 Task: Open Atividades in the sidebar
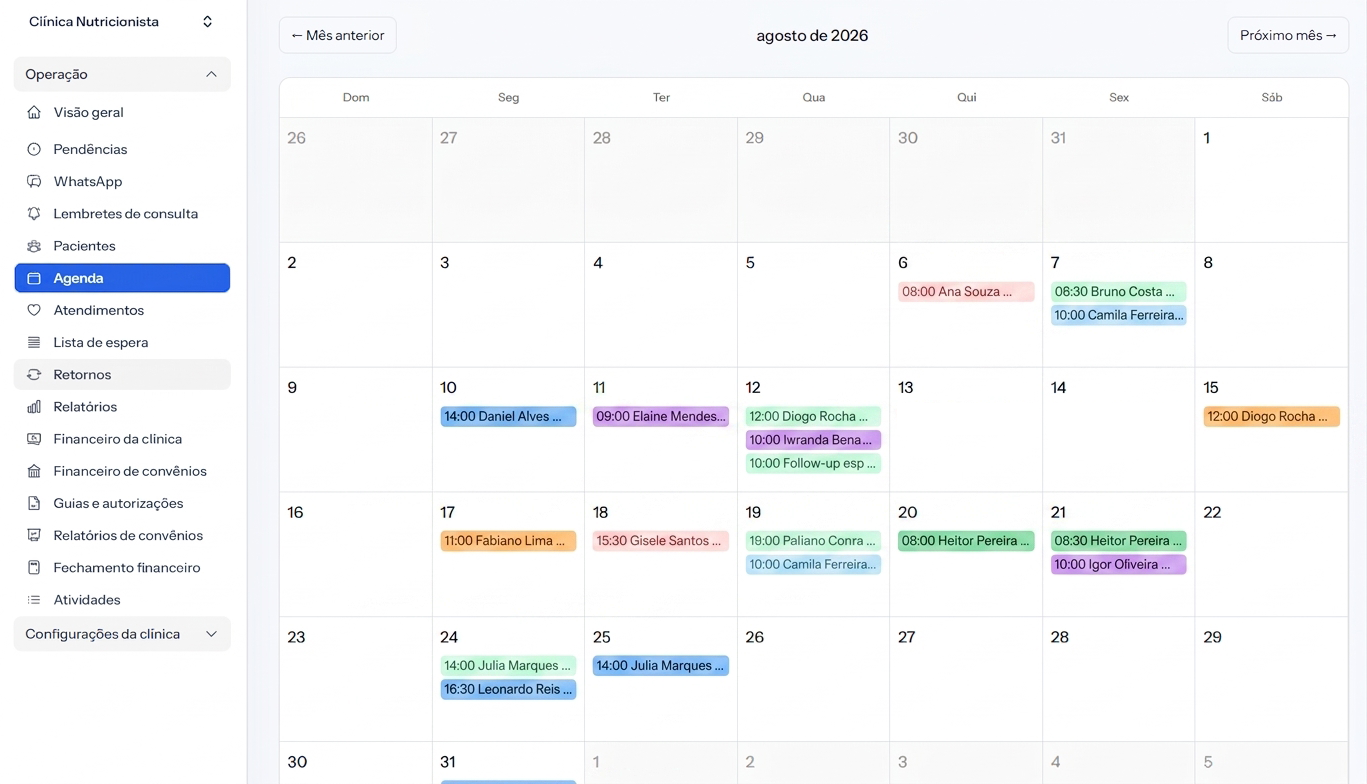click(x=122, y=600)
